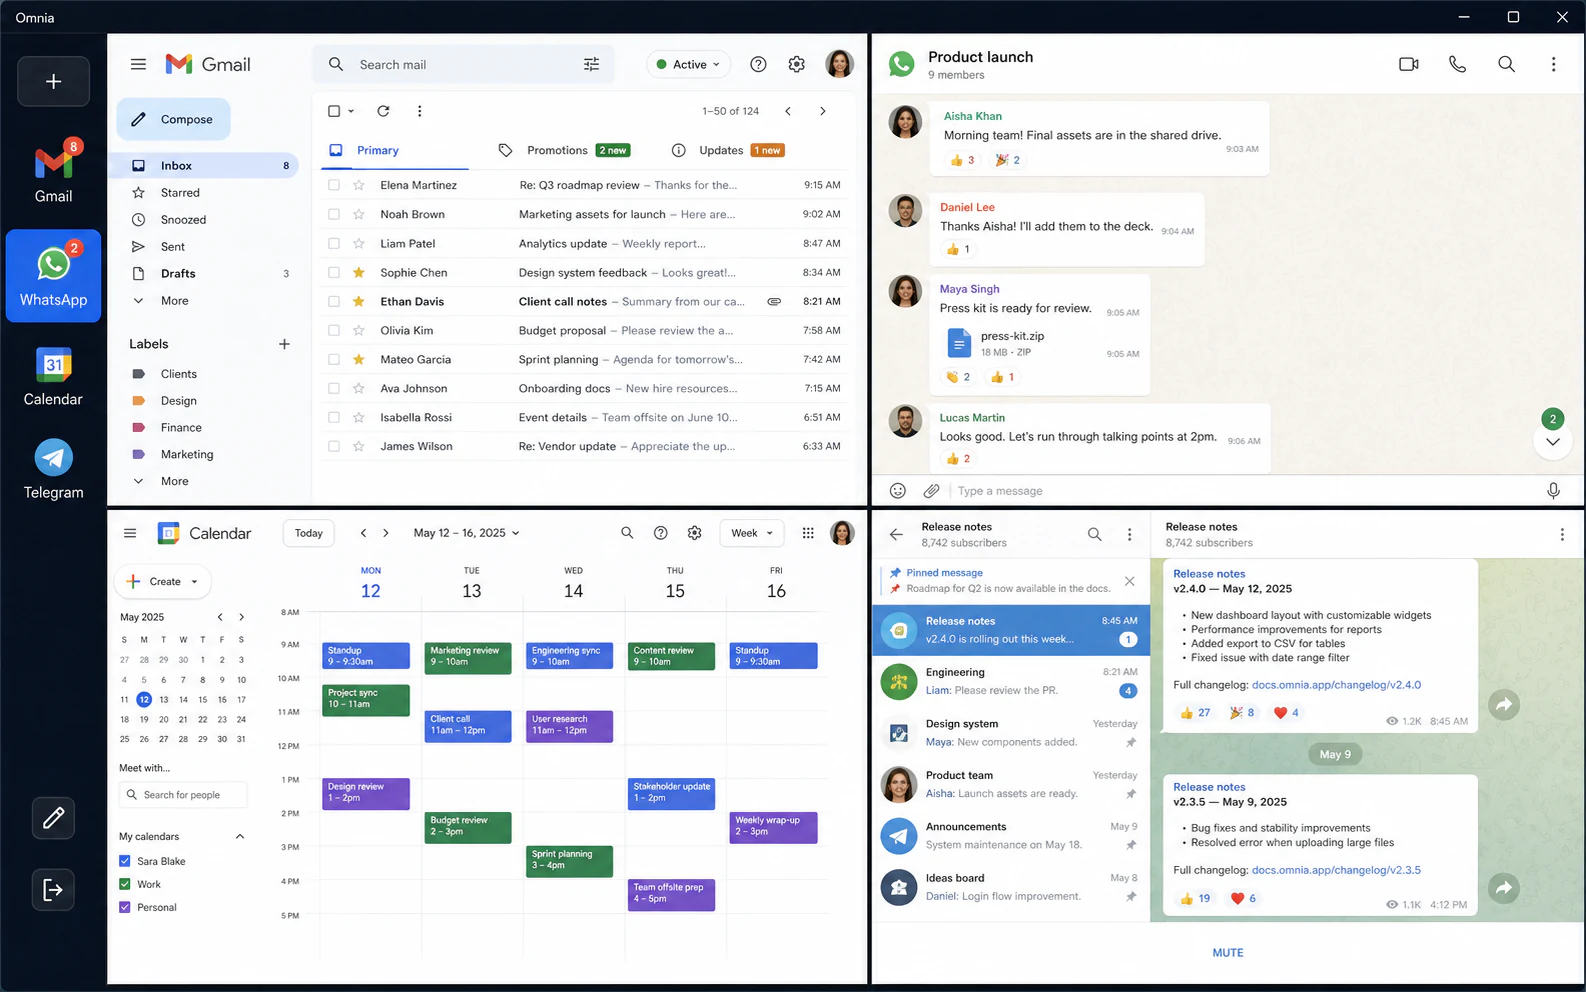Search within the Product launch chat
Screen dimensions: 1586x992
[1506, 64]
